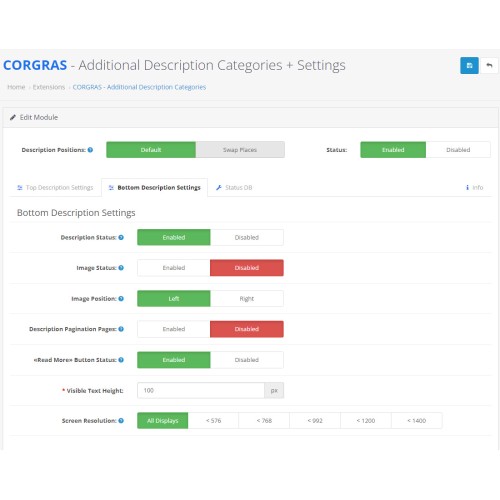Open Description Positions help icon
The height and width of the screenshot is (500, 500).
[x=90, y=150]
